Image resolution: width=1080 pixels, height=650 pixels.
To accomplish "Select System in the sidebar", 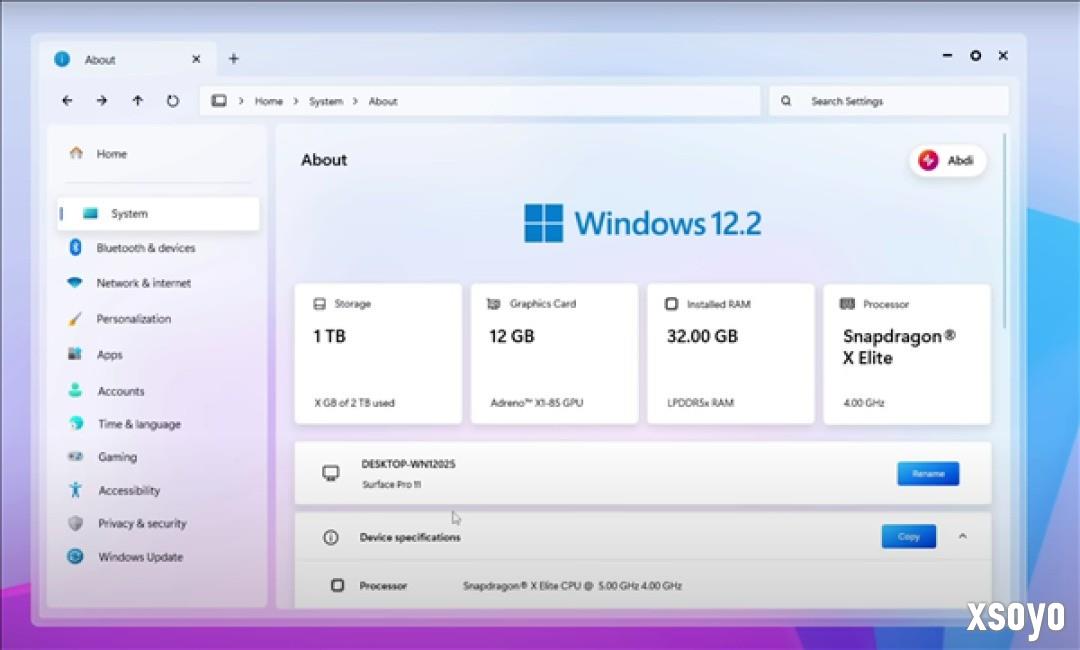I will tap(158, 213).
